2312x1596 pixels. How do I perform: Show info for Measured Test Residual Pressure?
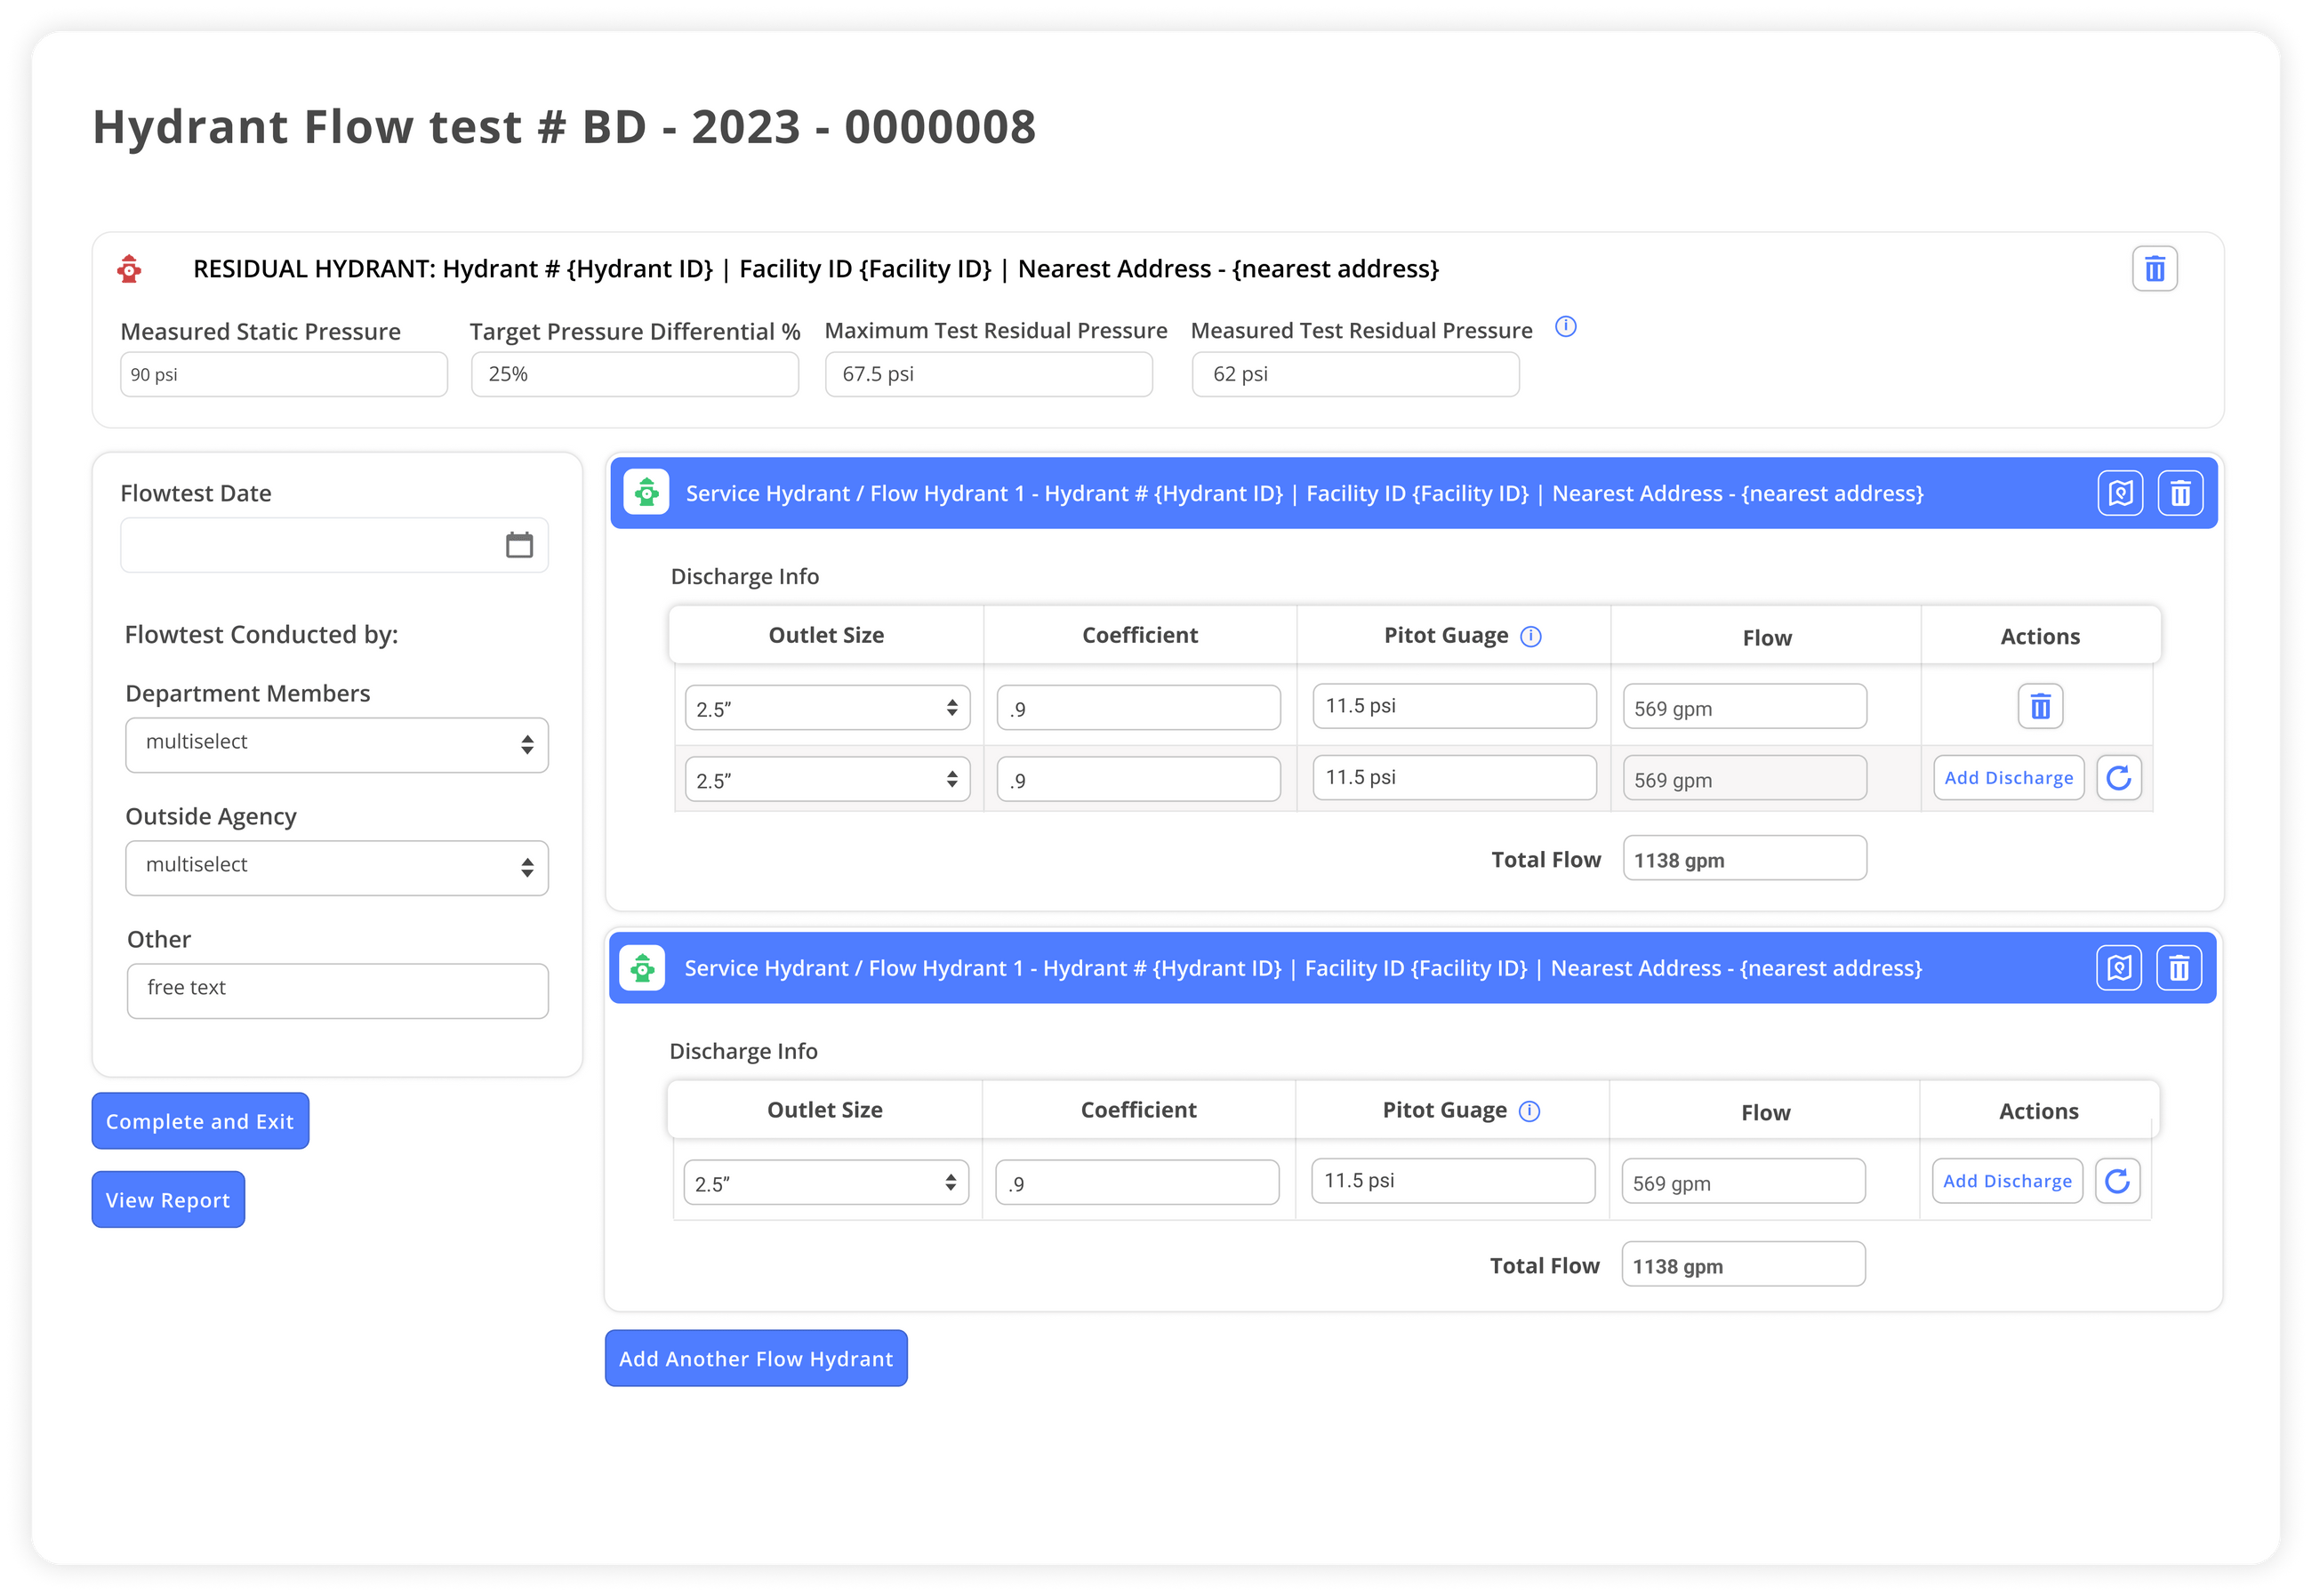(x=1565, y=327)
